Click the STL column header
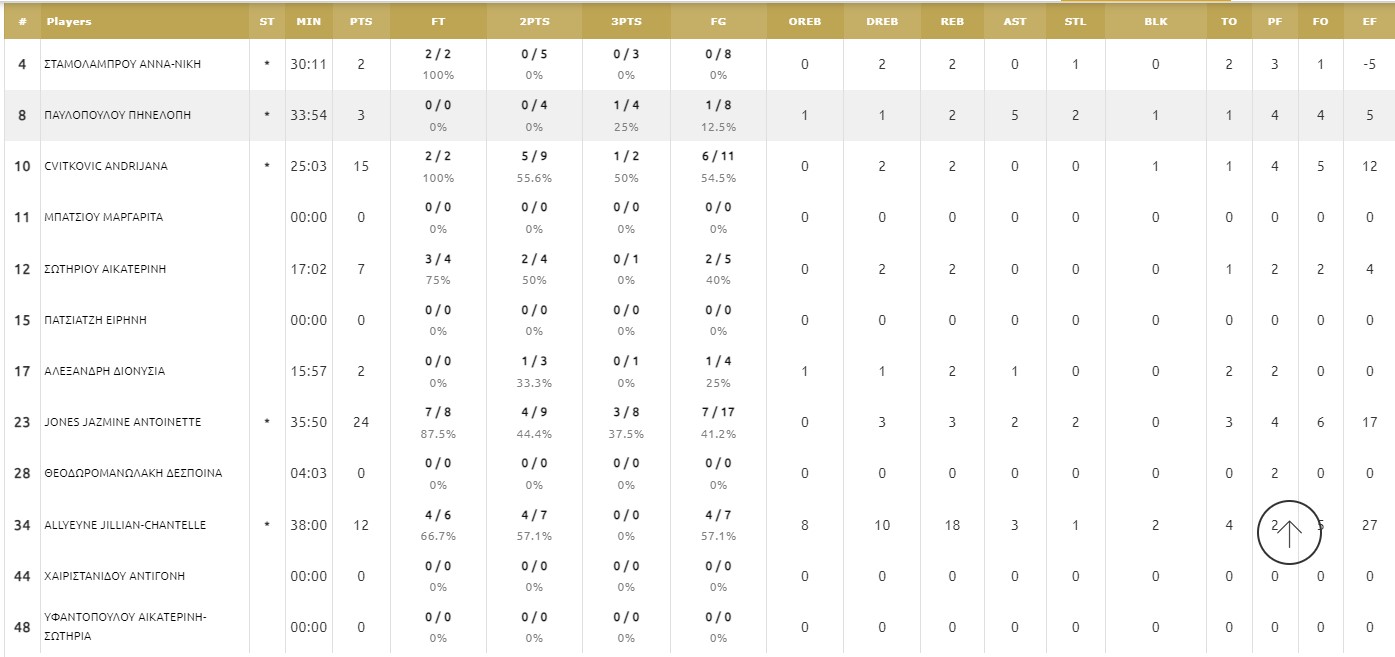1395x657 pixels. [1075, 21]
